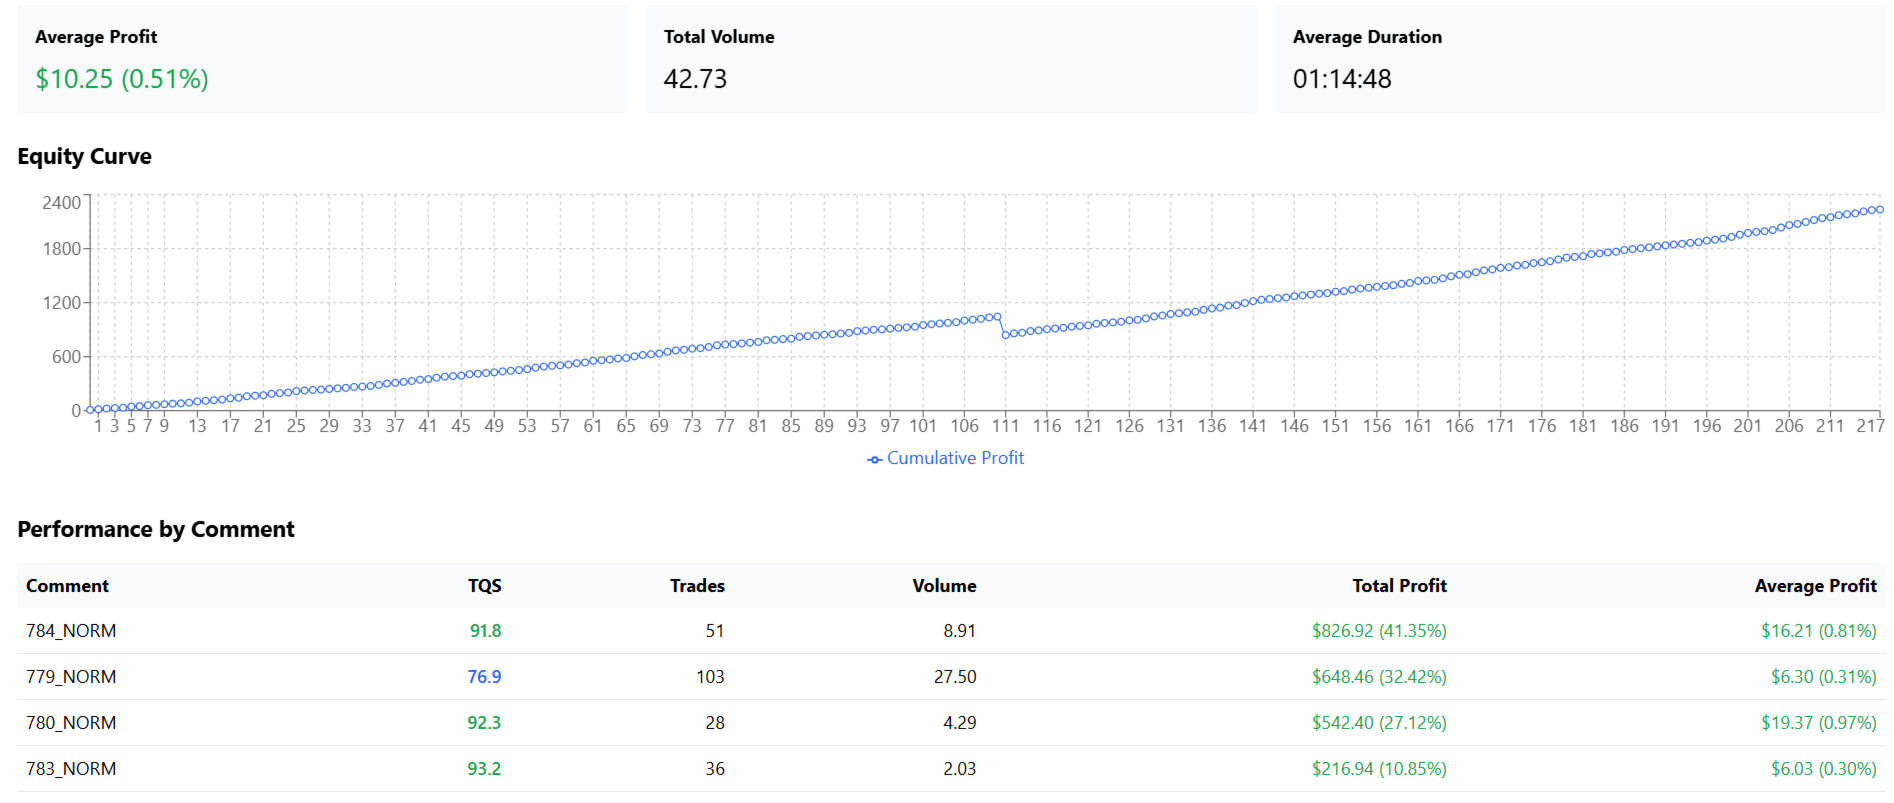Click the Volume column header
This screenshot has height=803, width=1894.
click(944, 586)
